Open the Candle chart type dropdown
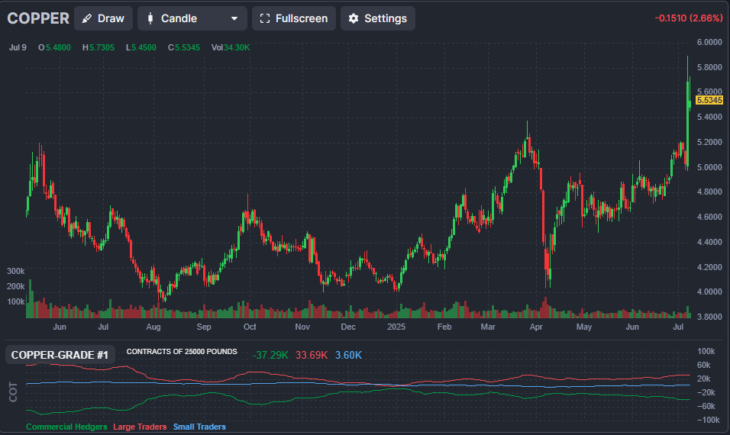Viewport: 730px width, 435px height. 192,19
